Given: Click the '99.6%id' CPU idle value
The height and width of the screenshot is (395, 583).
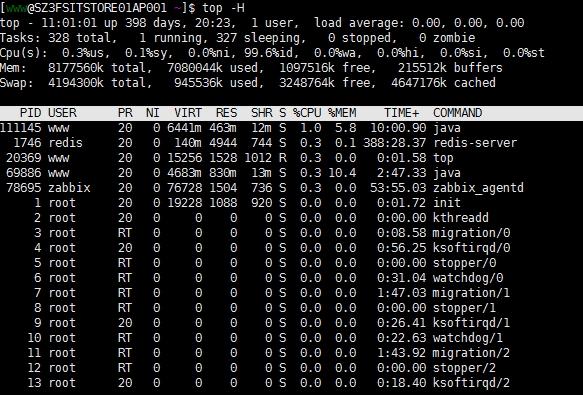Looking at the screenshot, I should [268, 53].
